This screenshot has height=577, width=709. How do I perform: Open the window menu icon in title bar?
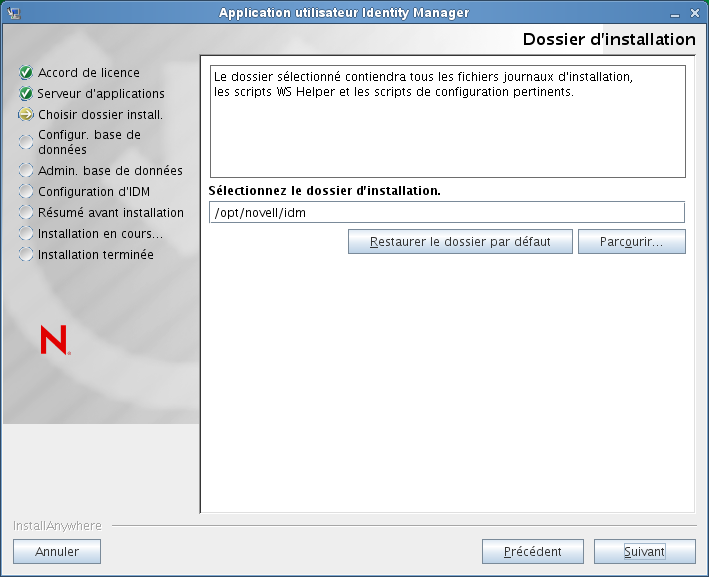click(x=14, y=13)
